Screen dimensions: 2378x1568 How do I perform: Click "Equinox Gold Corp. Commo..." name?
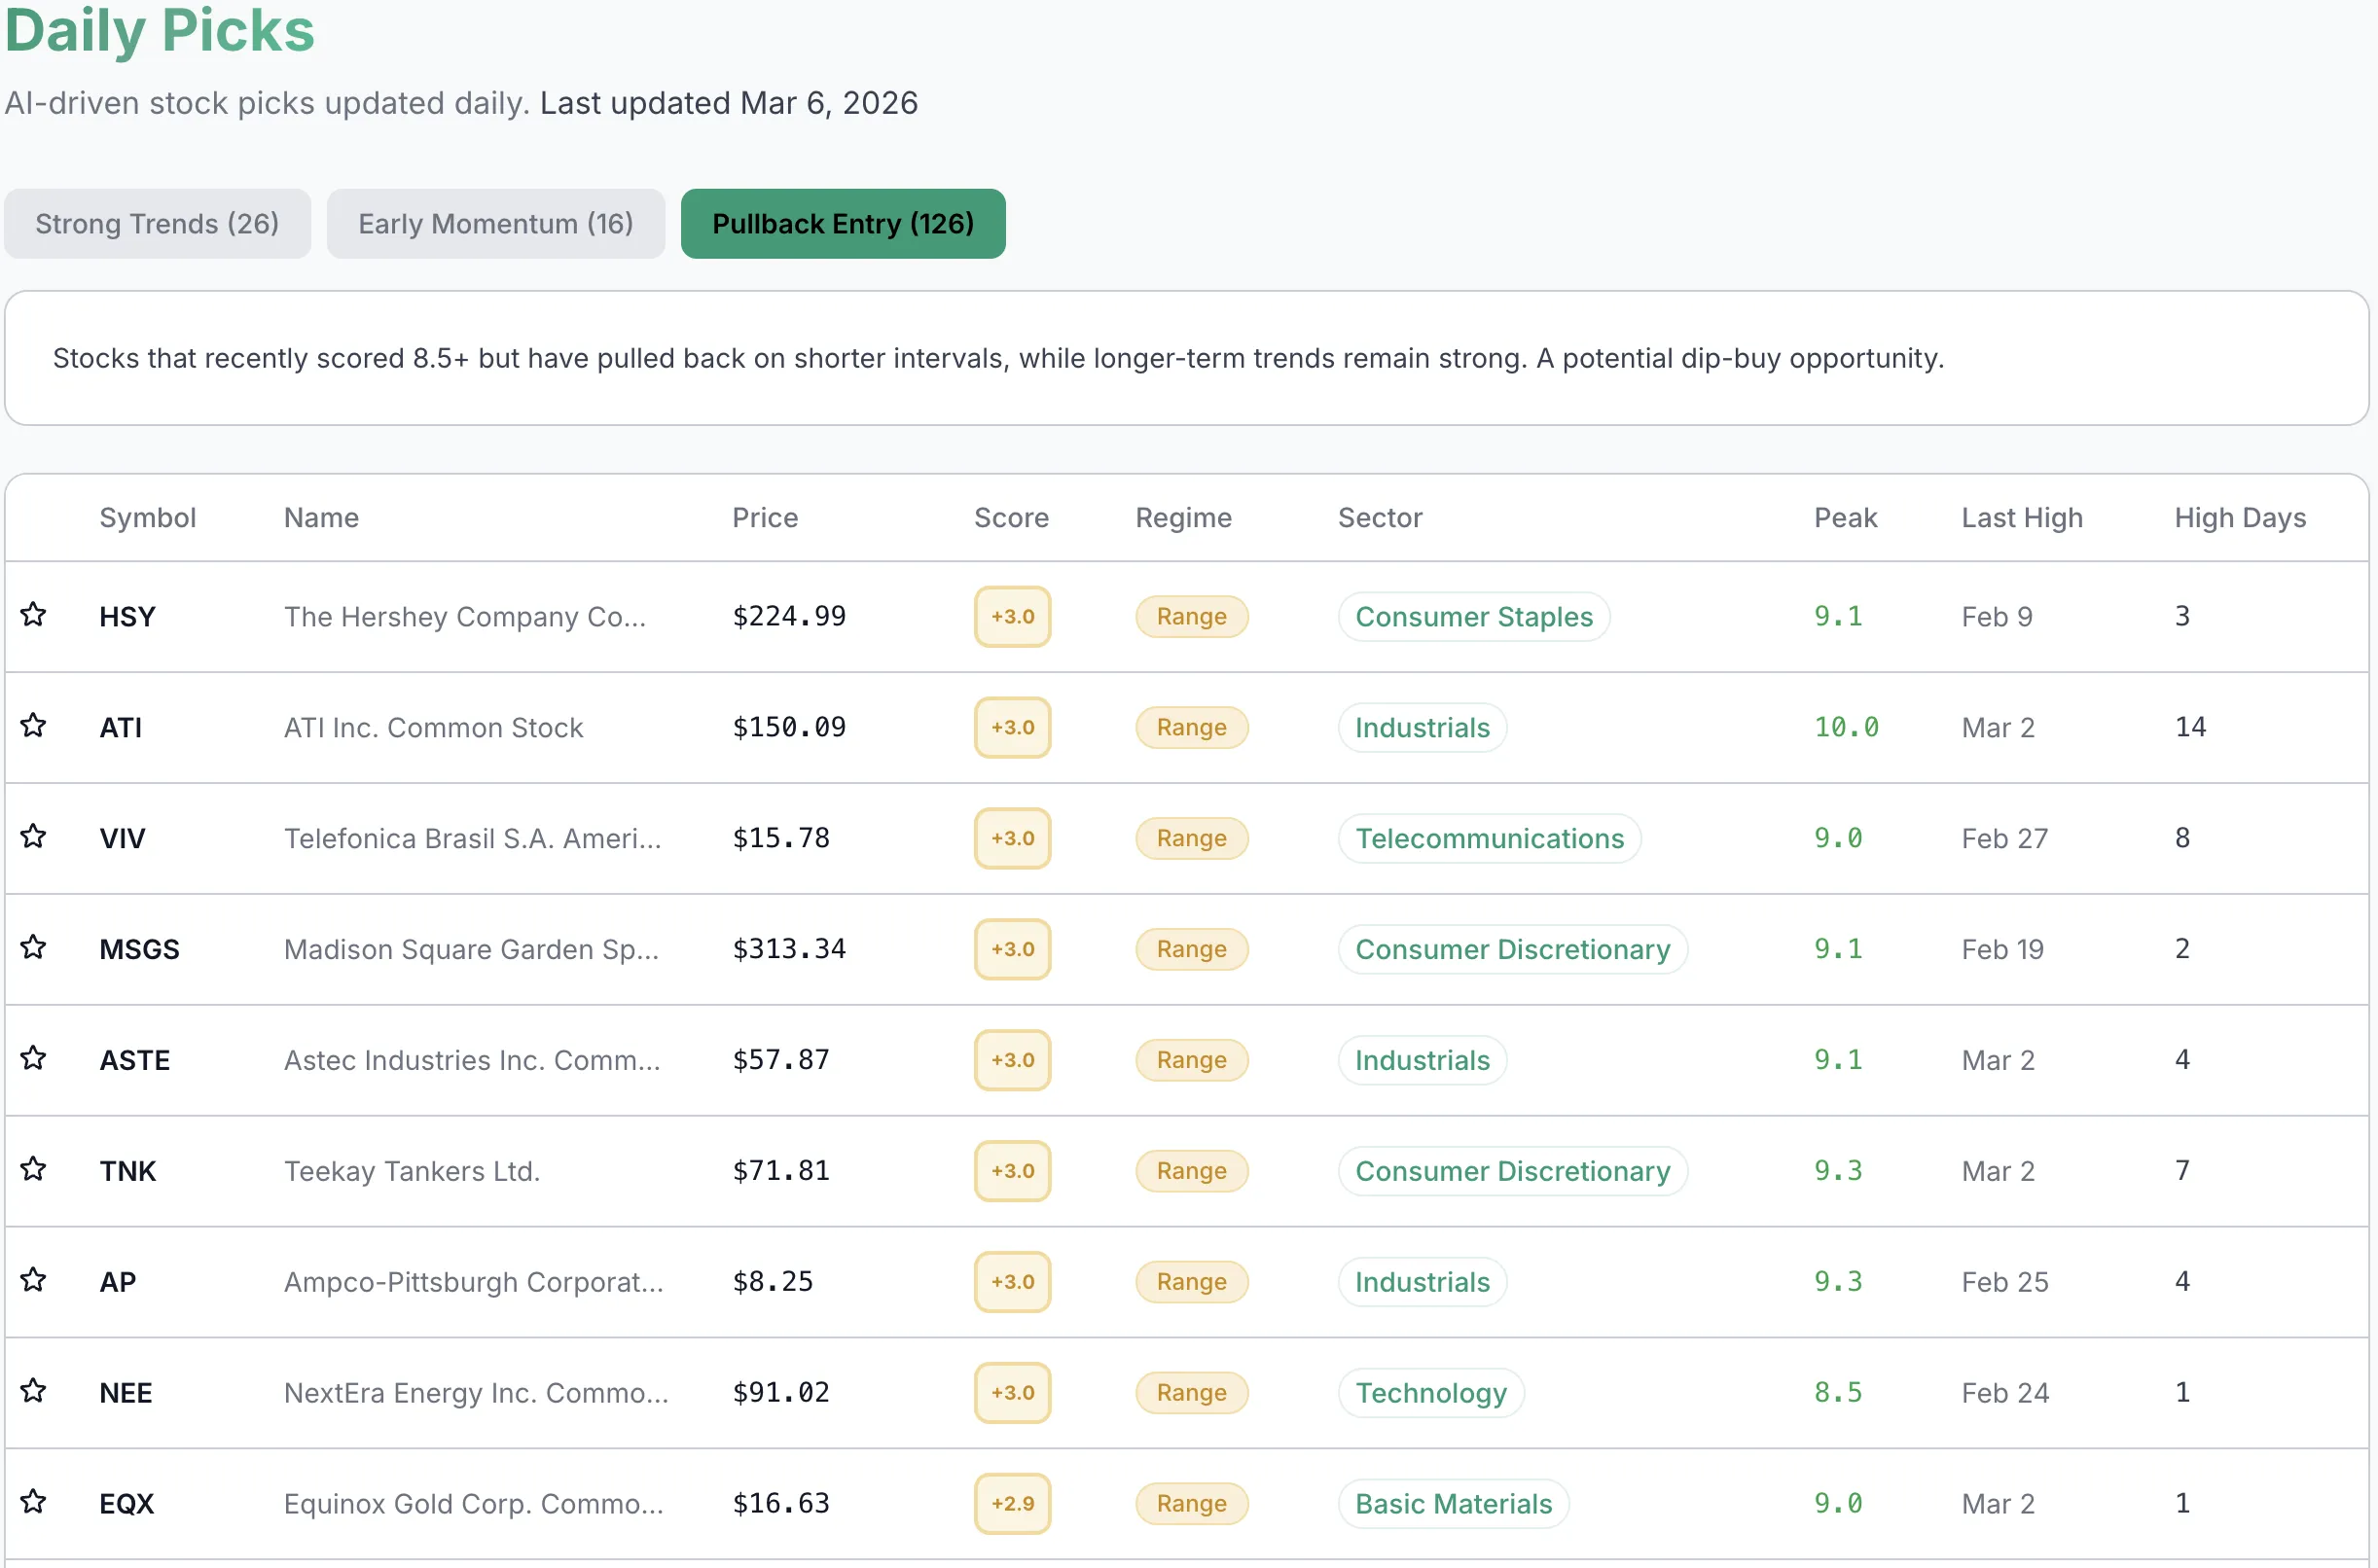coord(474,1505)
